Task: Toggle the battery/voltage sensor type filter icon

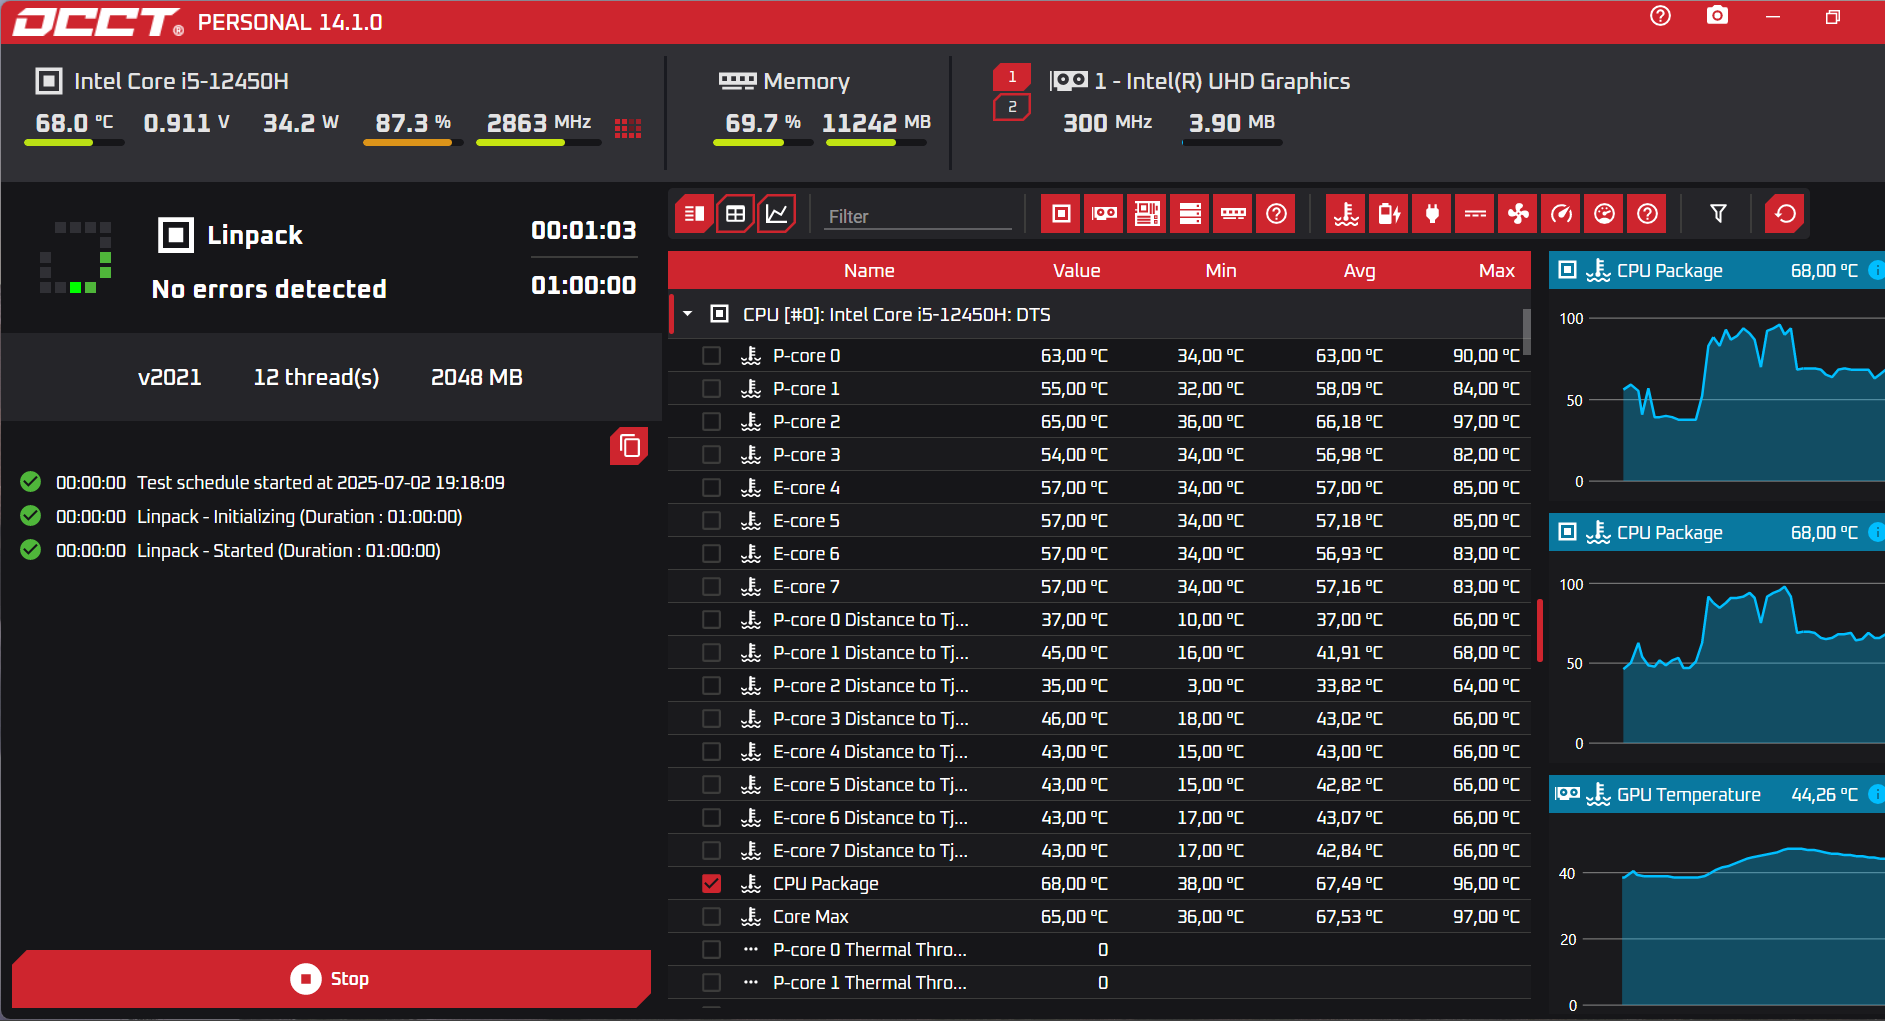Action: (x=1390, y=214)
